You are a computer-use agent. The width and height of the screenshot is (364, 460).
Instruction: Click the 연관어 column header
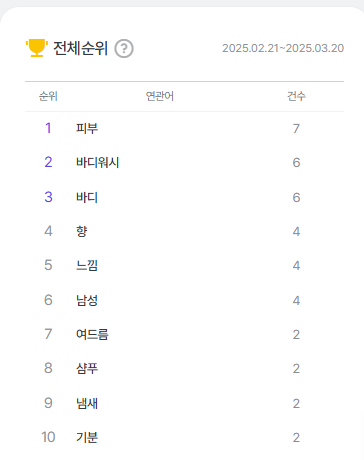click(160, 96)
